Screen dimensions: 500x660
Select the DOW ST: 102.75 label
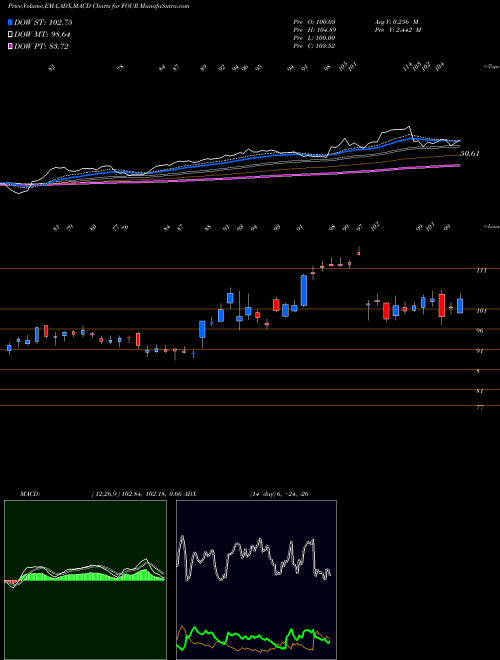(43, 22)
